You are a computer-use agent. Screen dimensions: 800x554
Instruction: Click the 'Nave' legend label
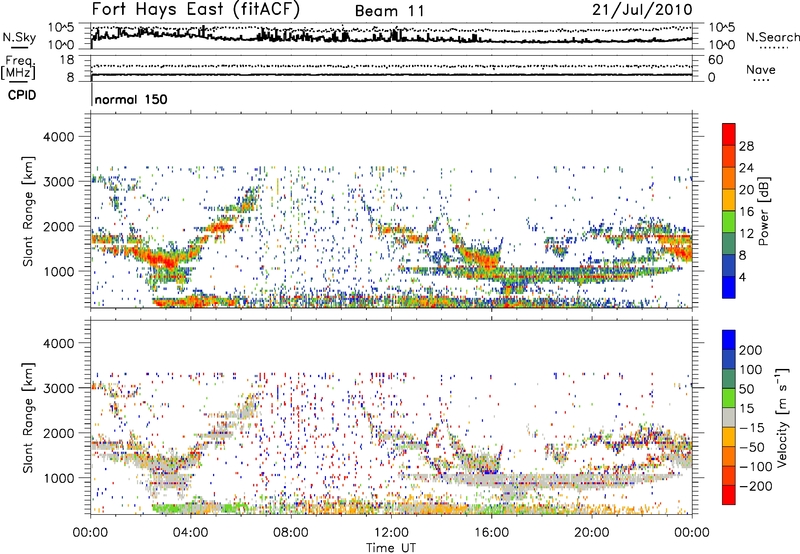click(760, 69)
